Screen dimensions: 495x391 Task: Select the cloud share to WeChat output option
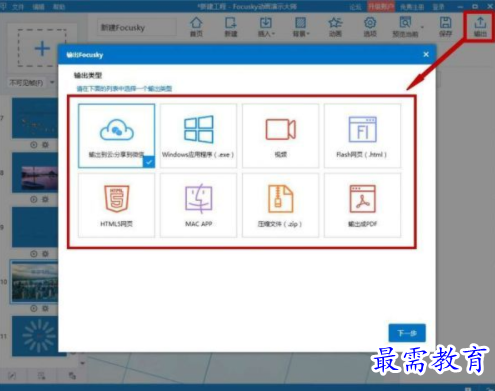click(x=116, y=136)
